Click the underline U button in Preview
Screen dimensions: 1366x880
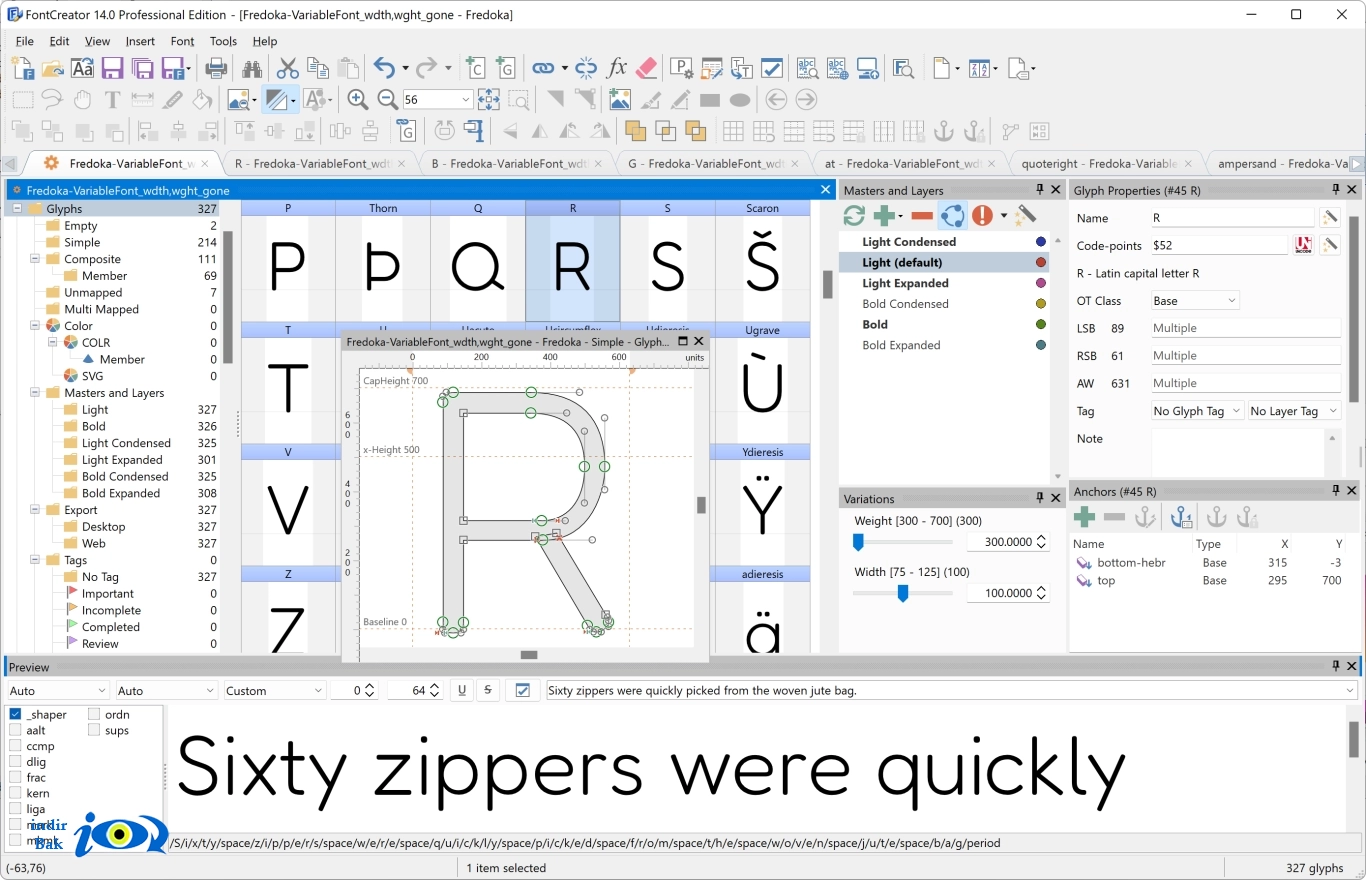pos(462,690)
